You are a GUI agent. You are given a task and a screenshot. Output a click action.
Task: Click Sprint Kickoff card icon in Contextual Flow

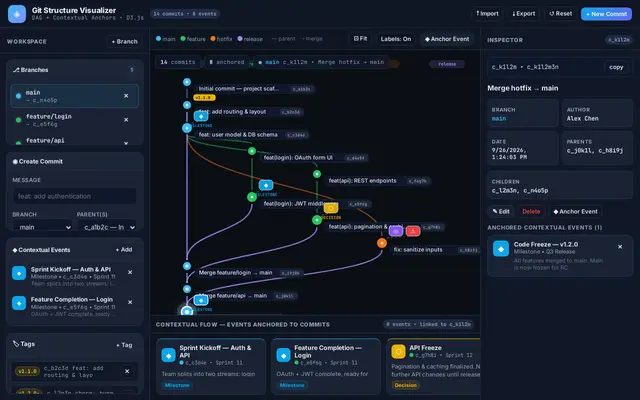[x=168, y=355]
